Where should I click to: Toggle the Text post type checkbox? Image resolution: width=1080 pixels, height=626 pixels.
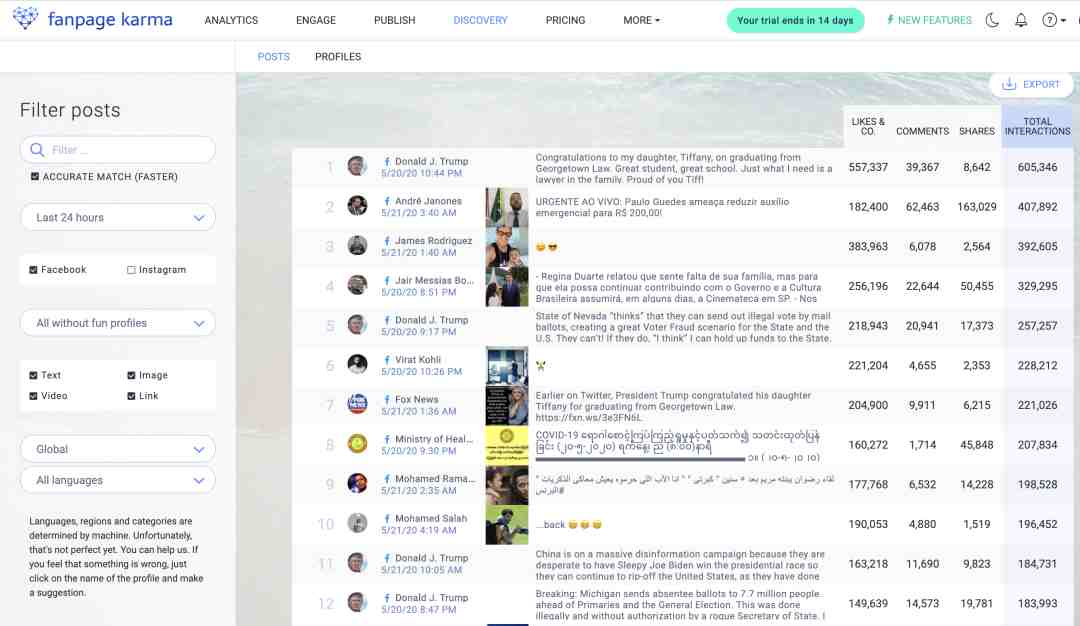[33, 375]
